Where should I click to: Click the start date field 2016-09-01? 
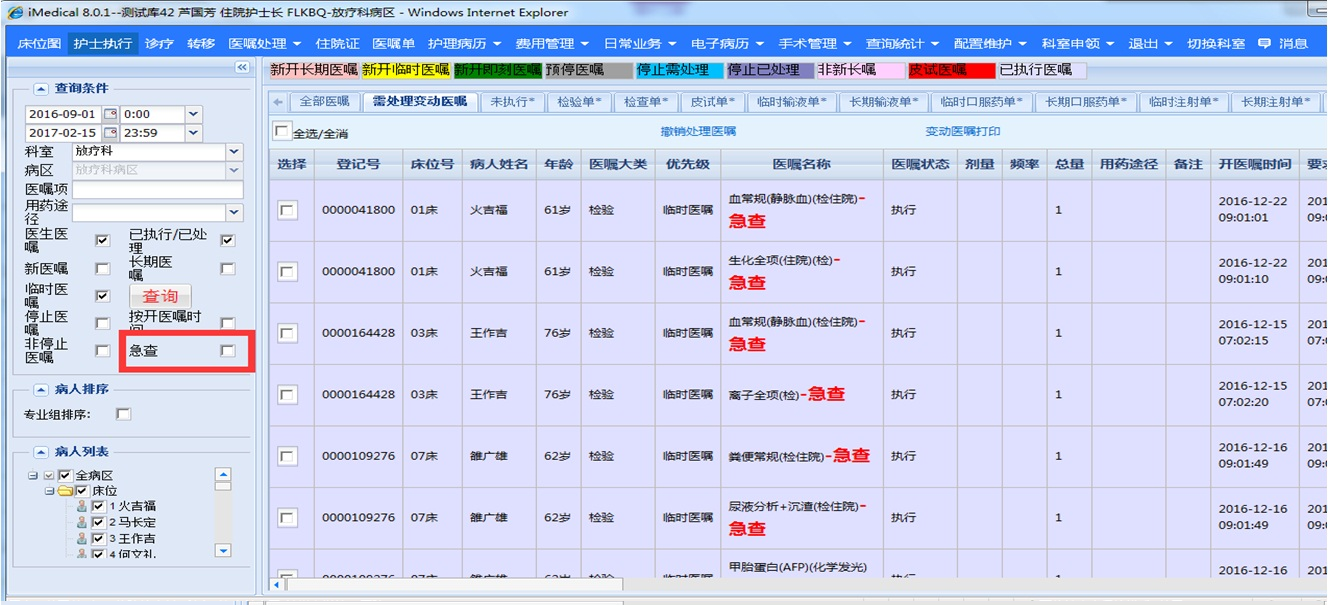[x=64, y=114]
